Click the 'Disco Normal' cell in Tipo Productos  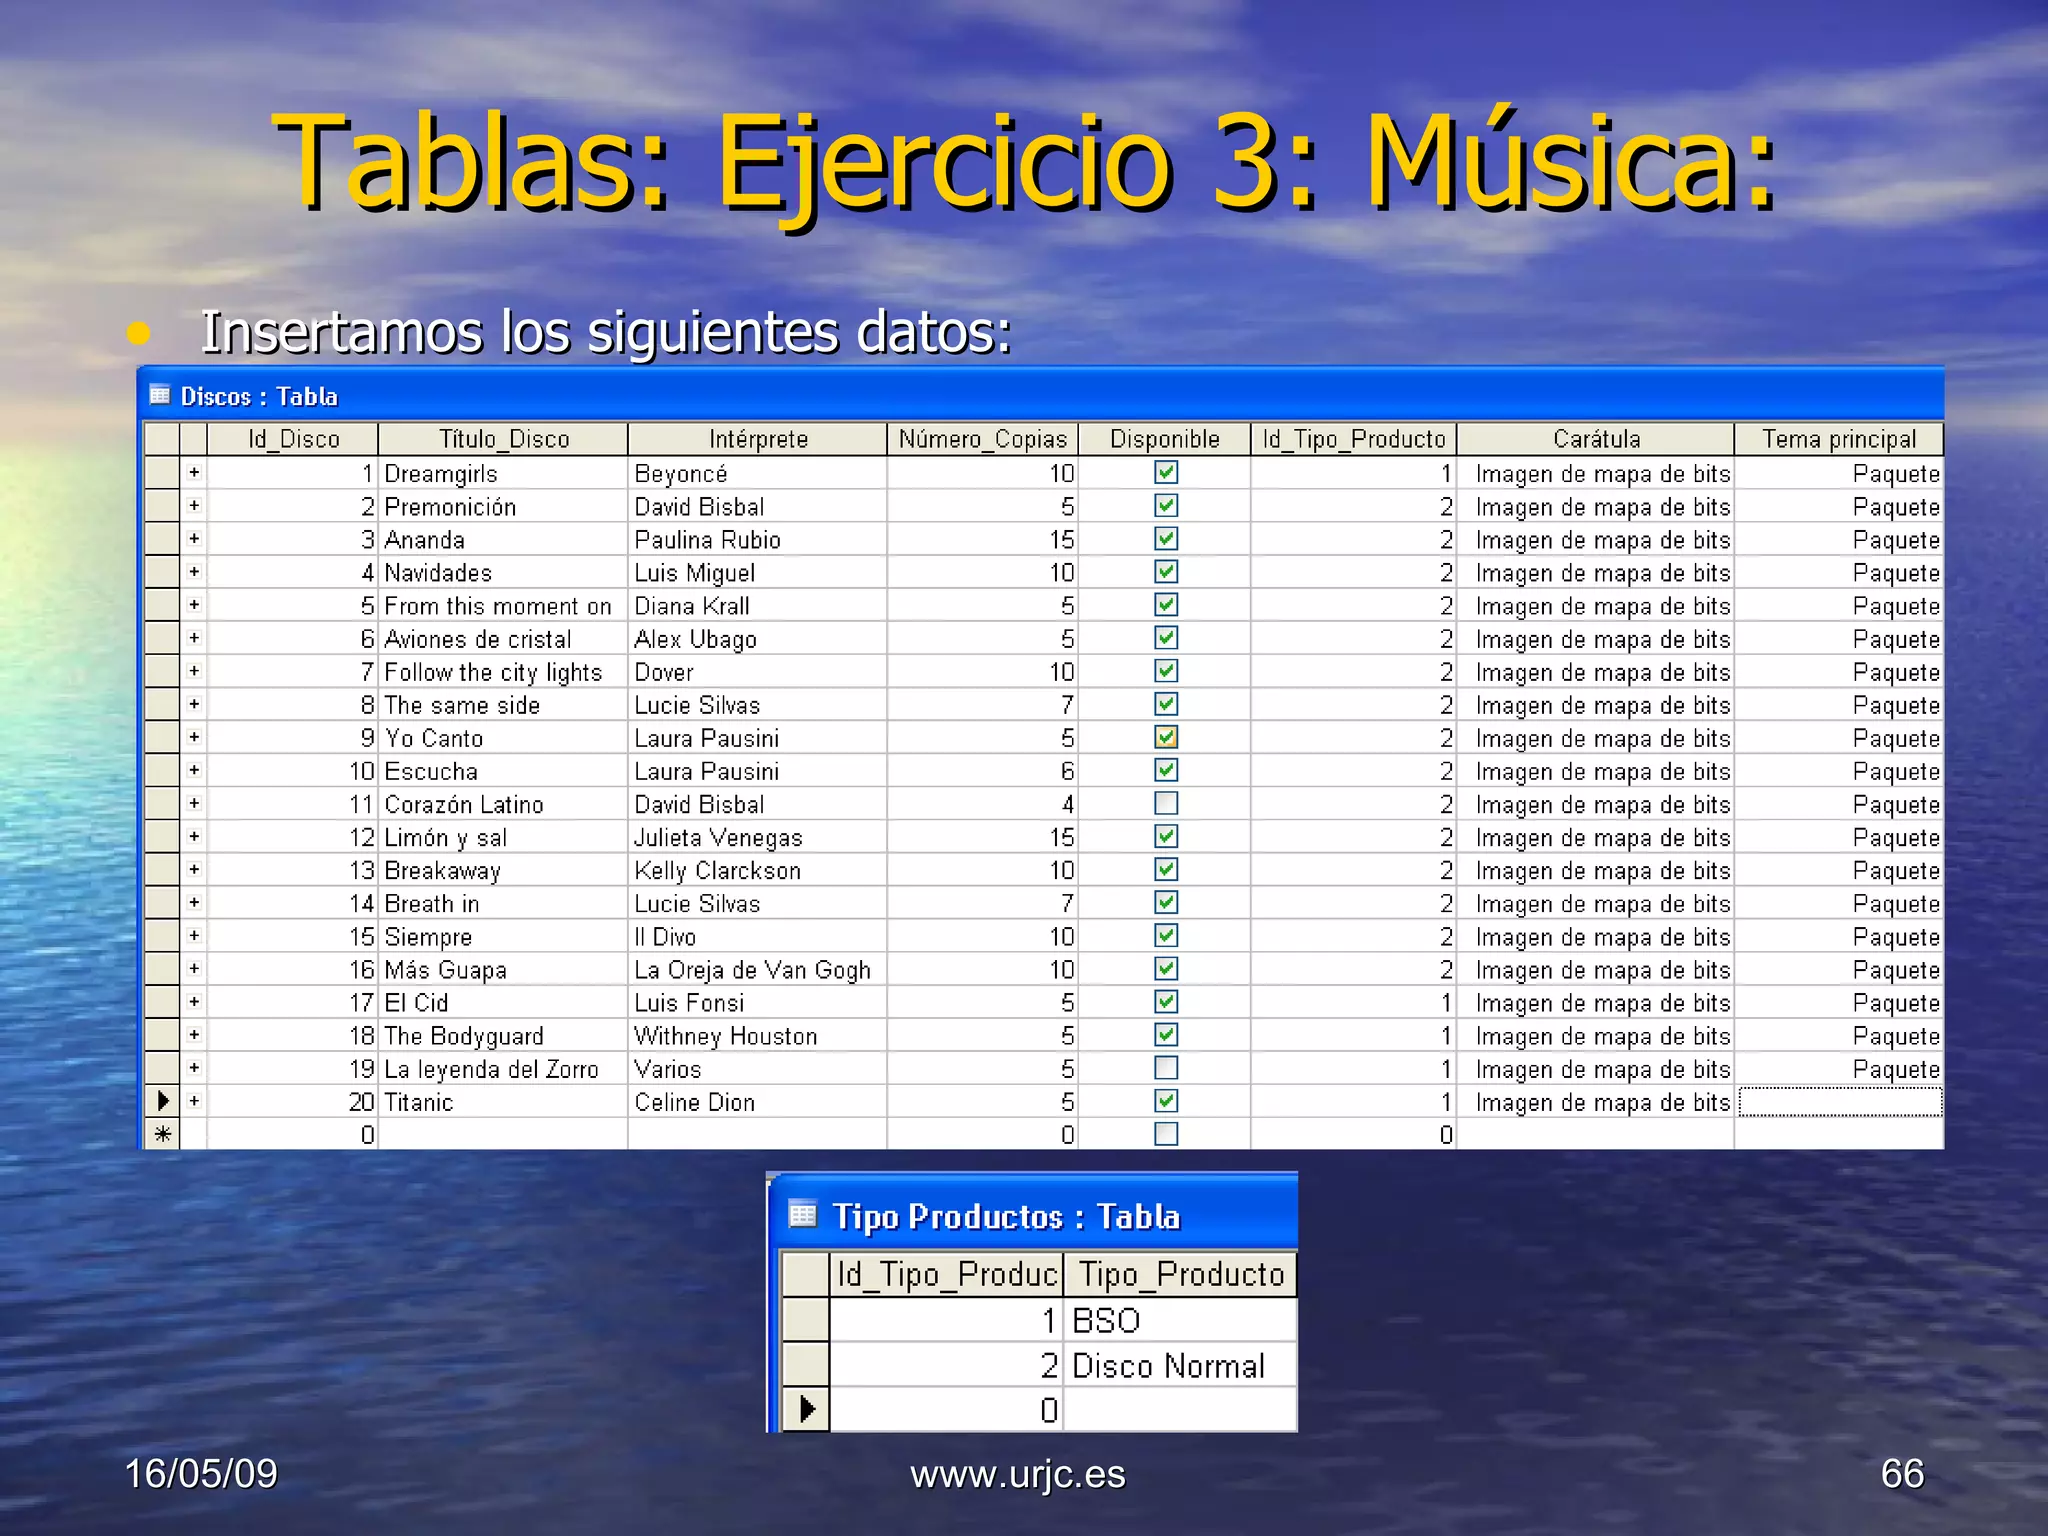[1180, 1365]
